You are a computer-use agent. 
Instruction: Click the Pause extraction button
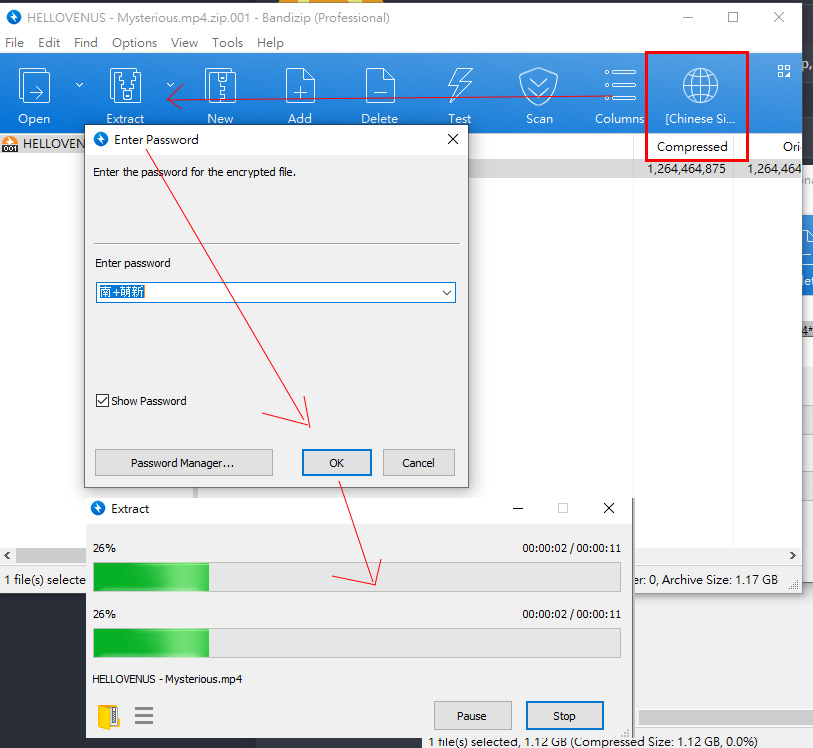472,716
